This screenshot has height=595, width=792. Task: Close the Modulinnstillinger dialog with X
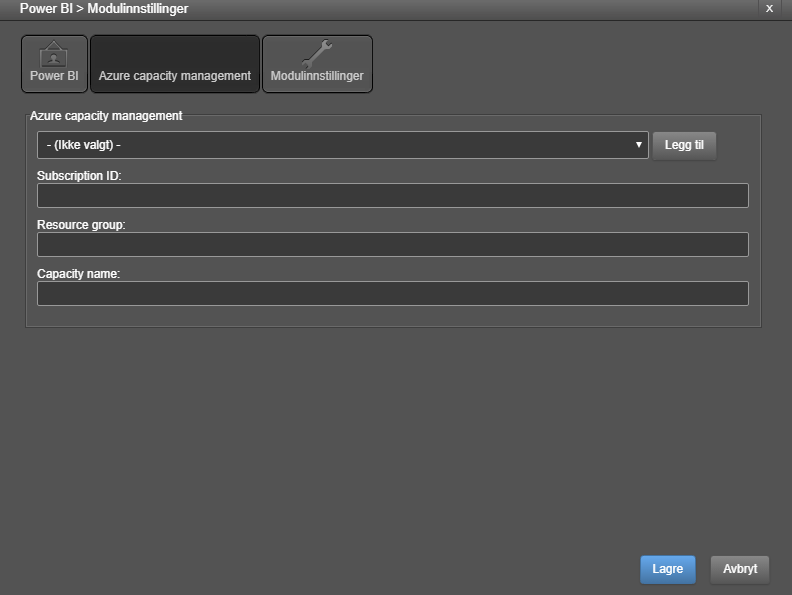coord(769,9)
